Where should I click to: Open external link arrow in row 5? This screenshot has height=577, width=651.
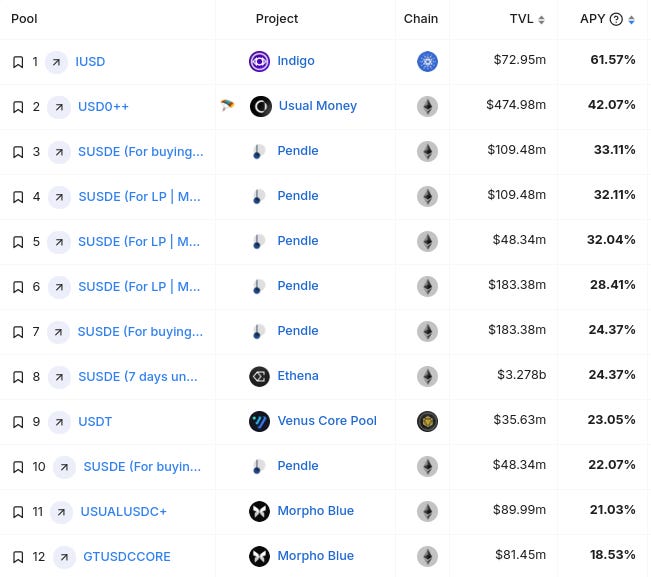point(59,242)
